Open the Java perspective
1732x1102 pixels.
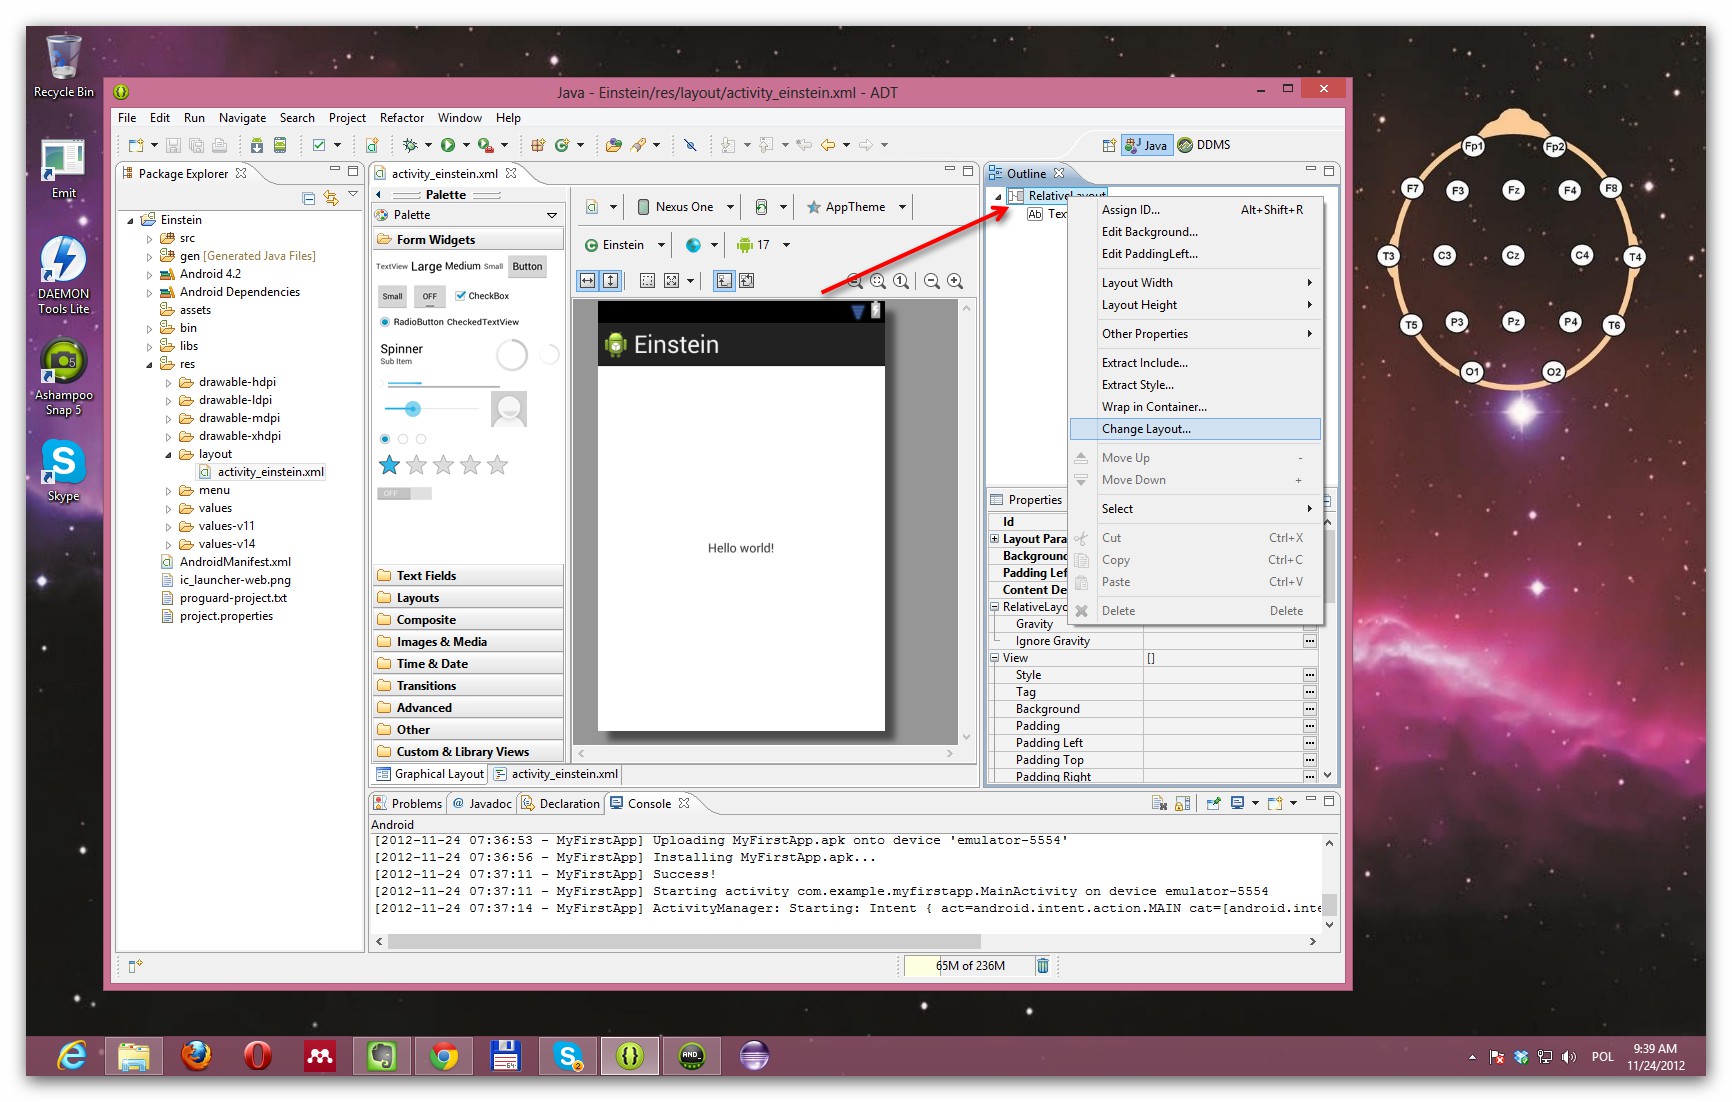1146,145
